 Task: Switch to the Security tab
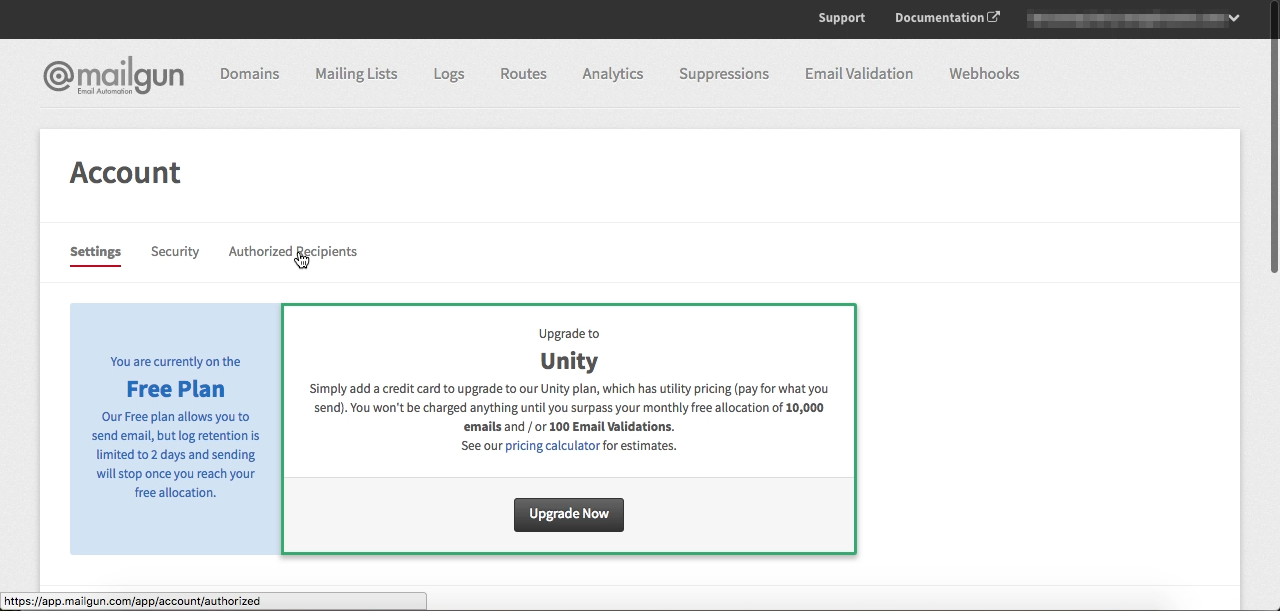pyautogui.click(x=175, y=252)
